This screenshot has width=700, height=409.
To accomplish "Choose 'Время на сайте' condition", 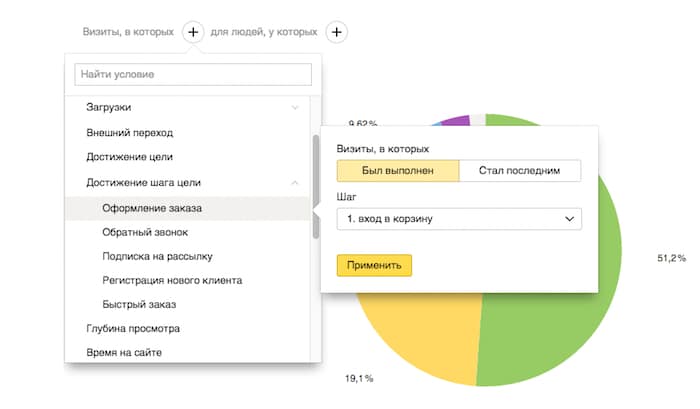I will [x=124, y=352].
